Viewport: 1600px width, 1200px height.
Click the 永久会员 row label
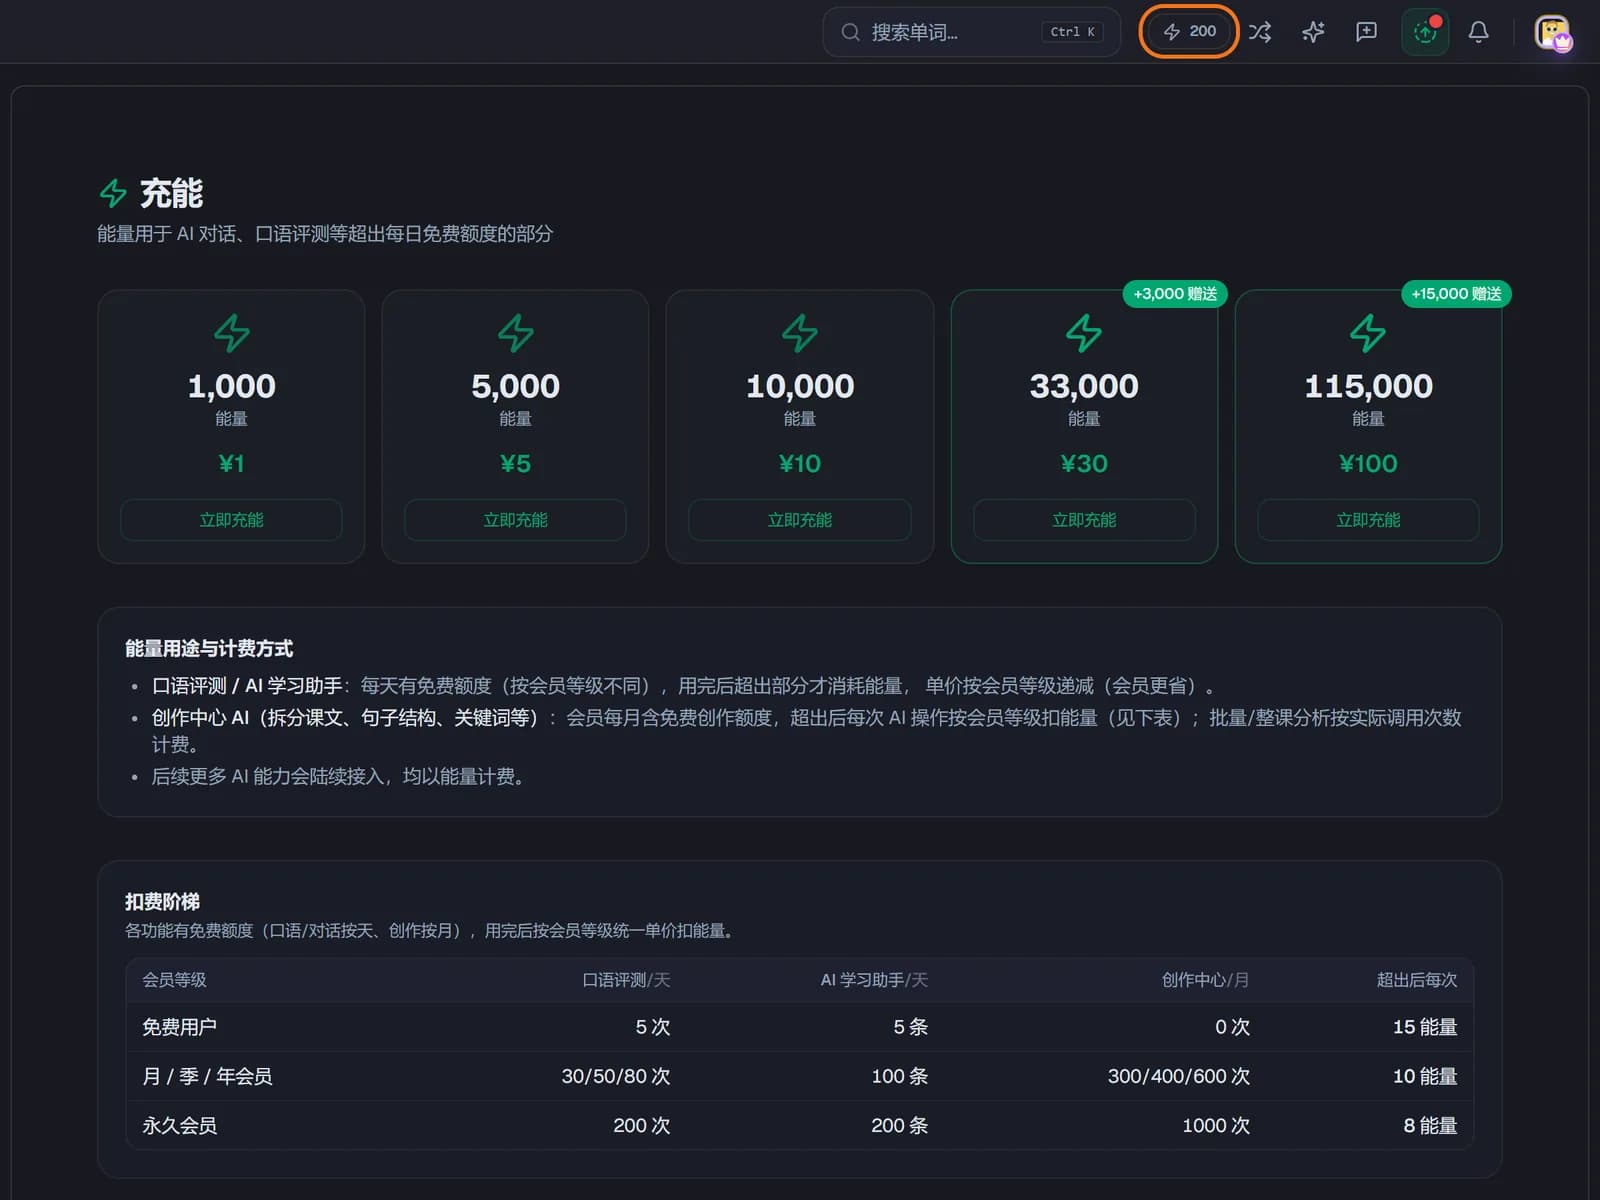(179, 1125)
